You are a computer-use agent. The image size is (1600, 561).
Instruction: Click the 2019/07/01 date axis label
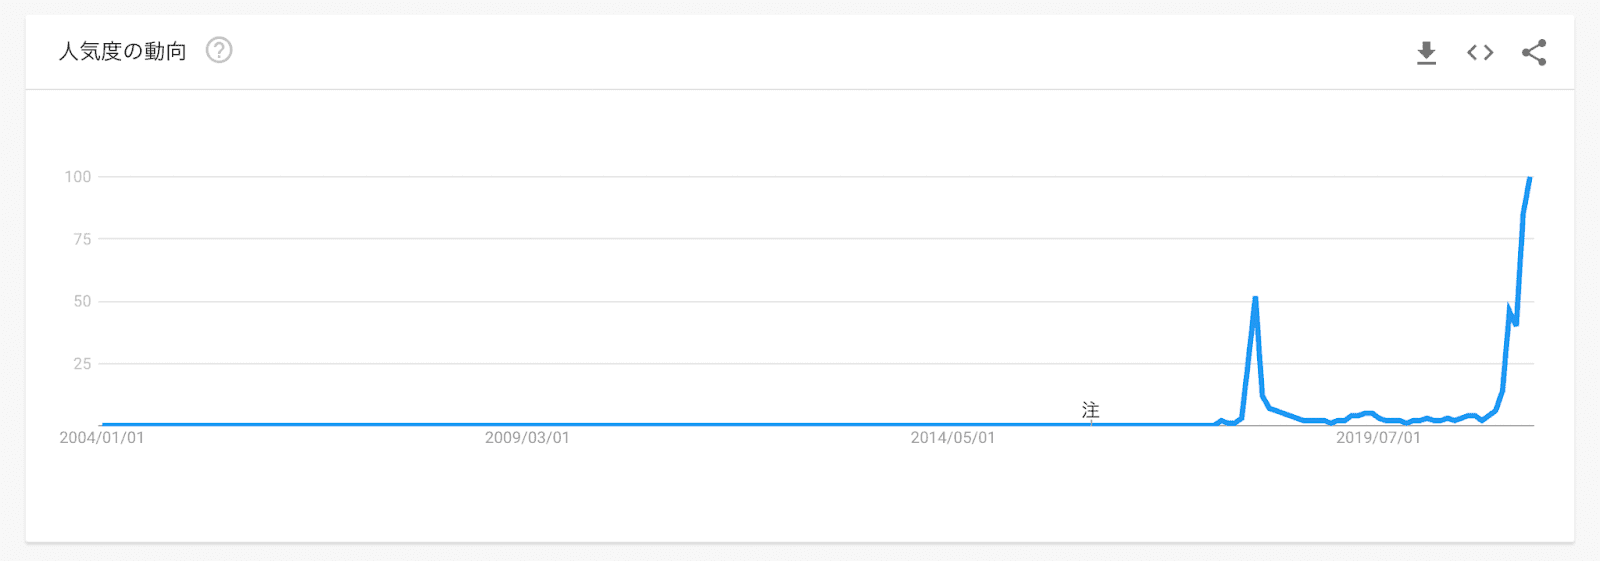click(x=1378, y=438)
